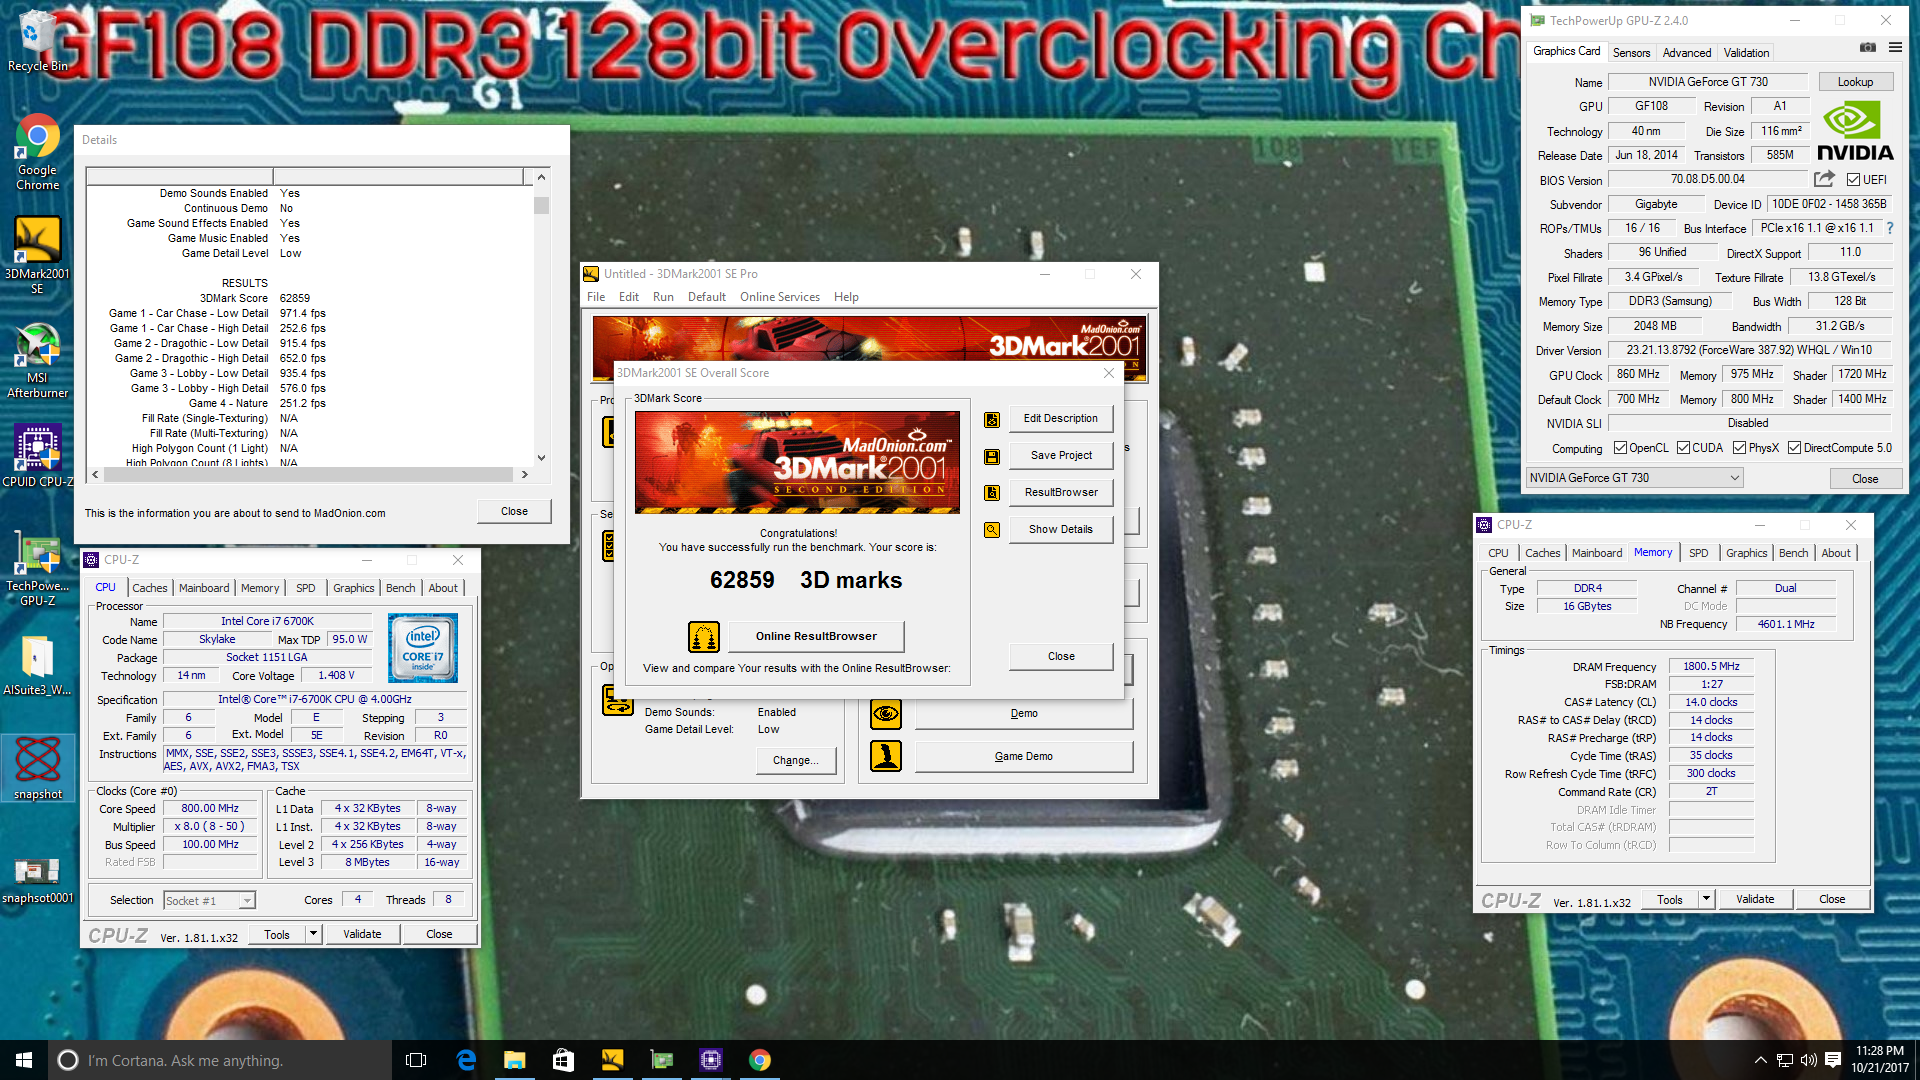Open the Windows Start menu
The width and height of the screenshot is (1920, 1080).
point(24,1060)
